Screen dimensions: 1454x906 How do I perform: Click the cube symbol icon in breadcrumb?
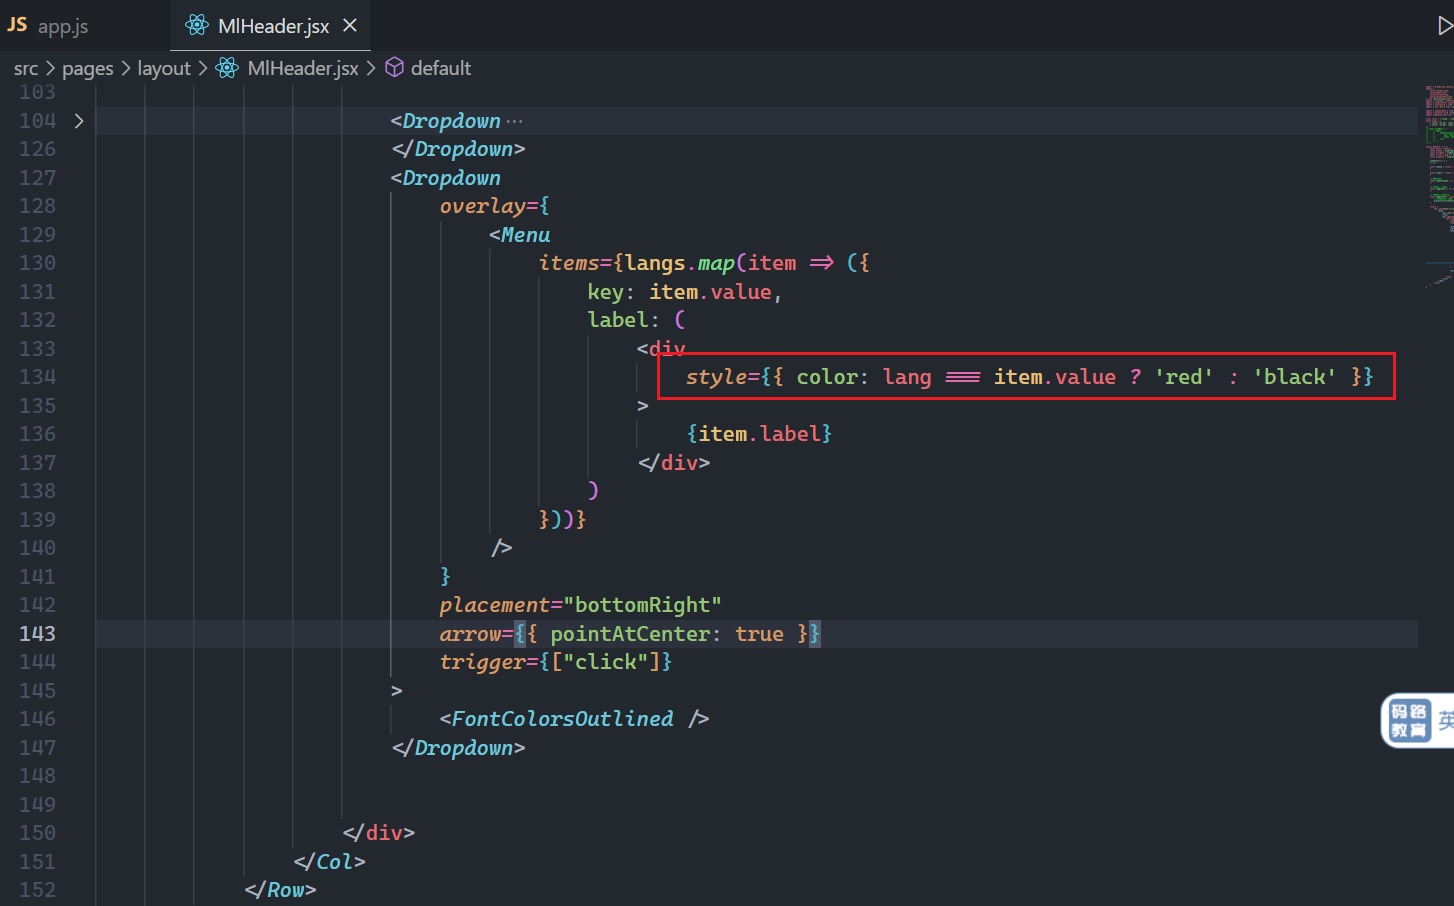(x=395, y=68)
